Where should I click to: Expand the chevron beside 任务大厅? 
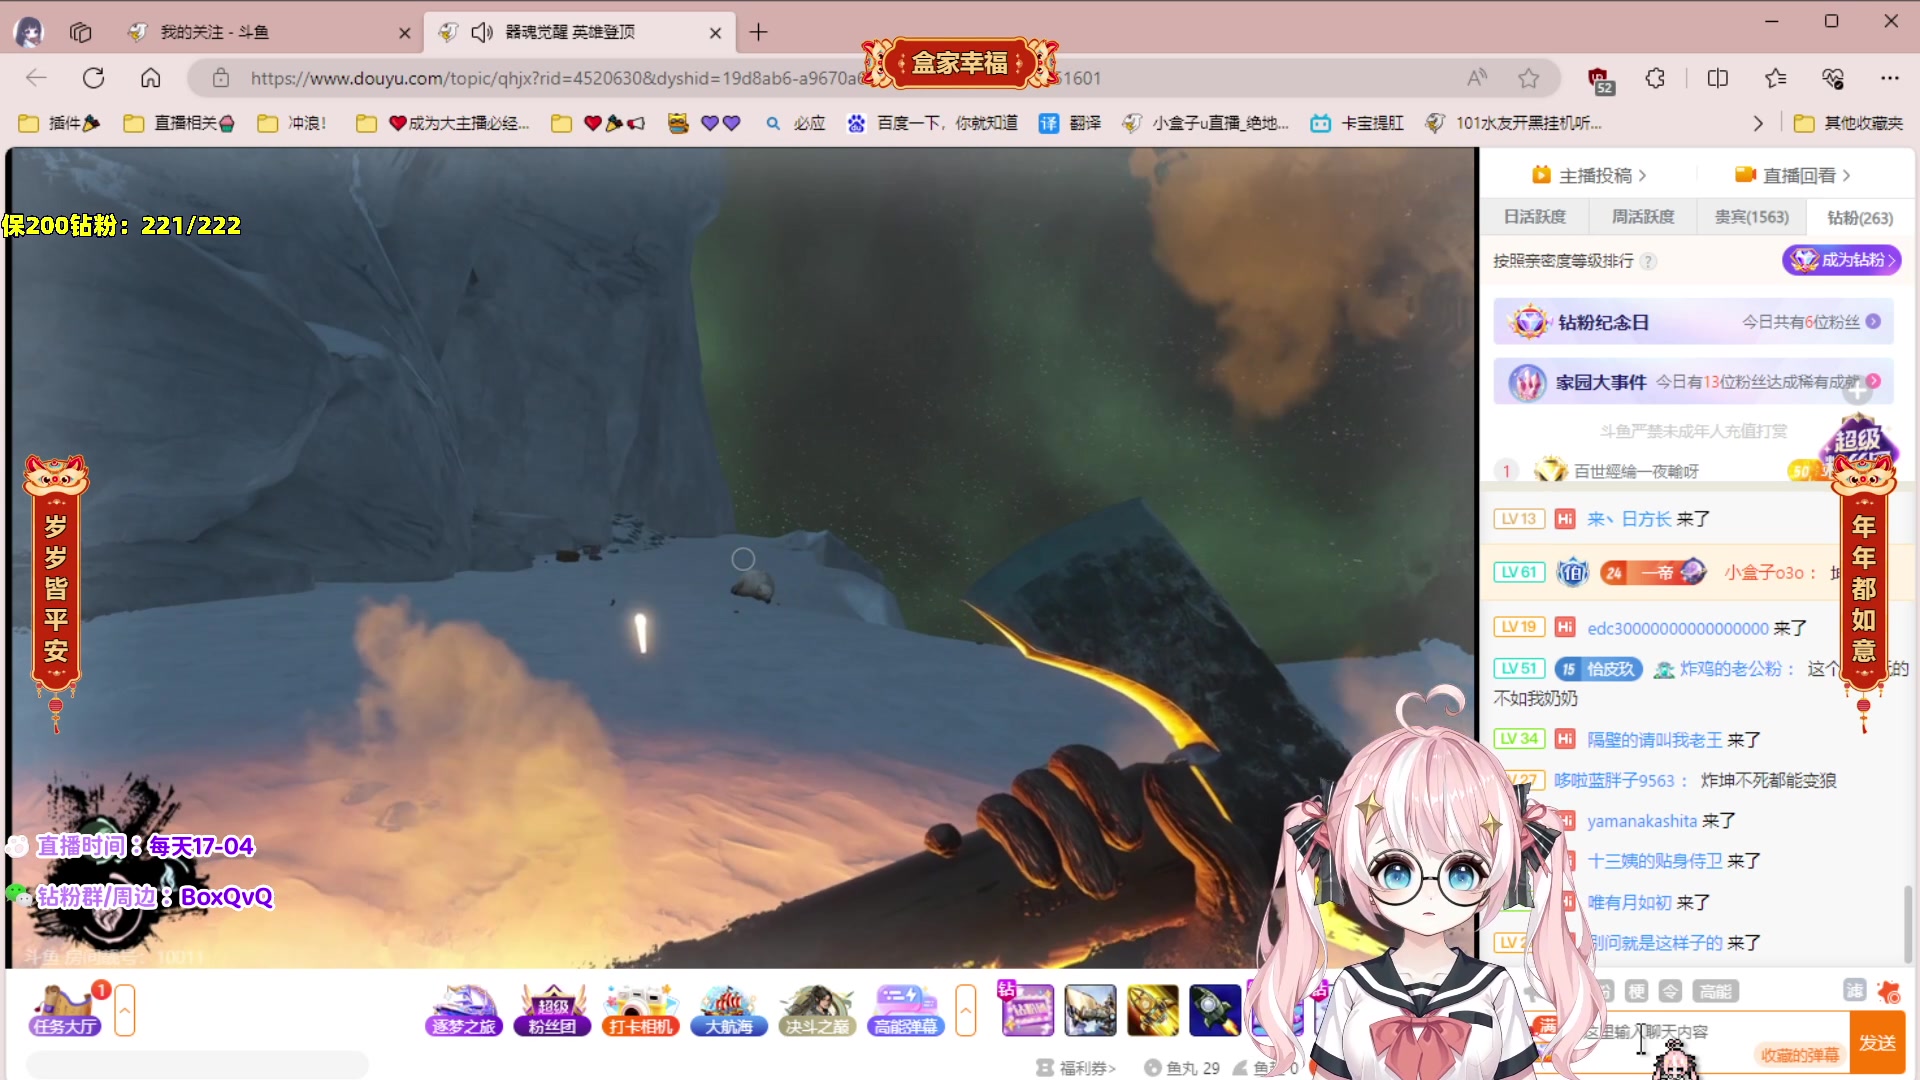pos(124,1010)
